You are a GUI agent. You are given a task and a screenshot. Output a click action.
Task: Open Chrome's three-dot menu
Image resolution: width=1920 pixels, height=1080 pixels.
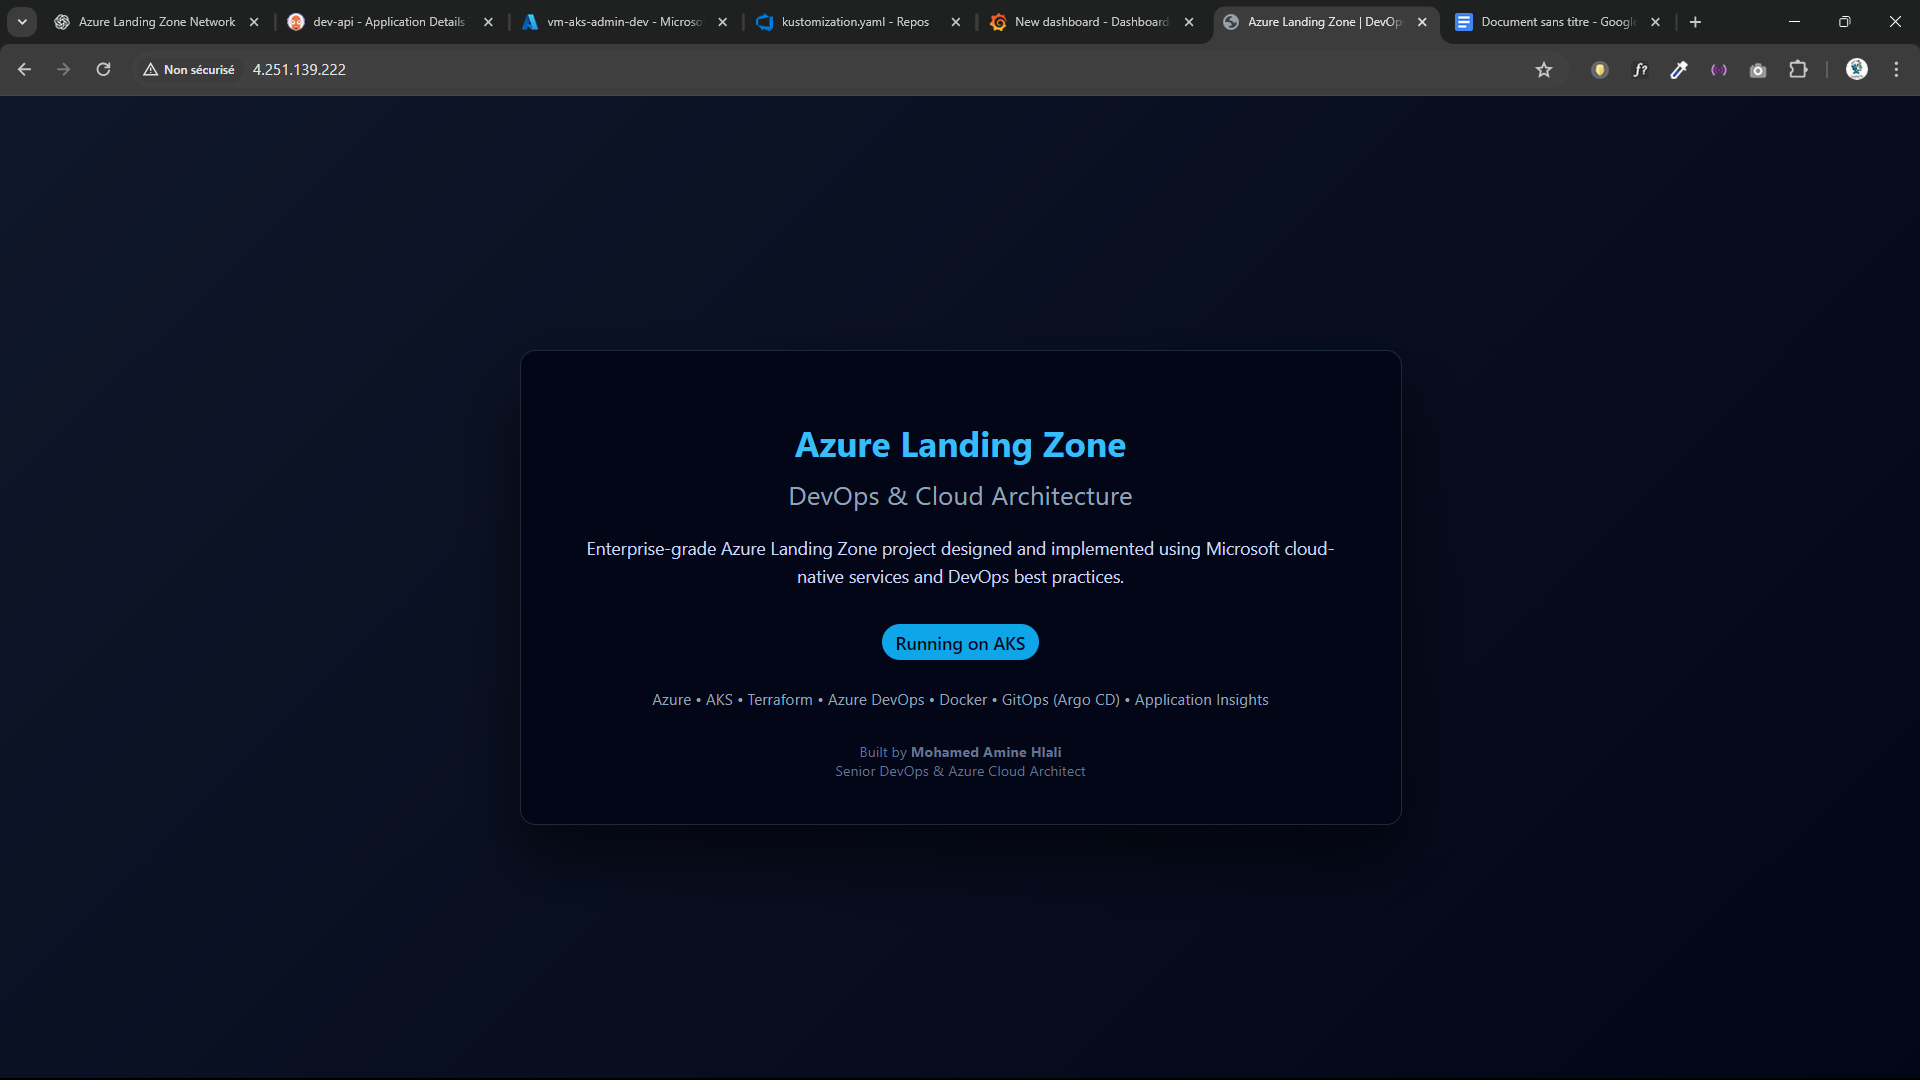point(1896,69)
